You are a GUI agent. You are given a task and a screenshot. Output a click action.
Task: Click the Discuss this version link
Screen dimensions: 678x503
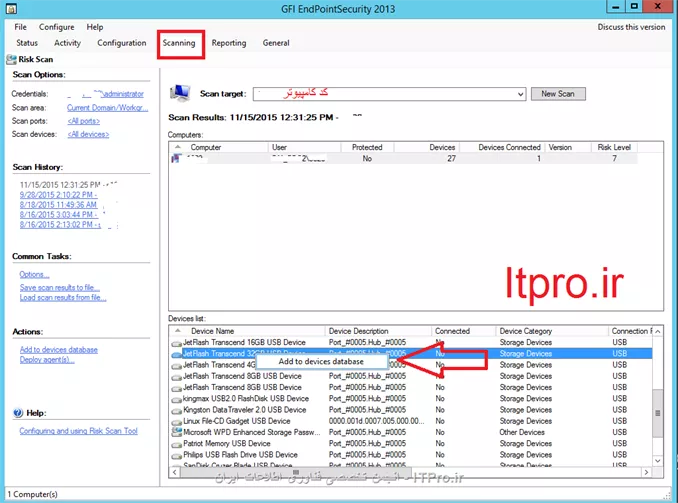click(631, 27)
